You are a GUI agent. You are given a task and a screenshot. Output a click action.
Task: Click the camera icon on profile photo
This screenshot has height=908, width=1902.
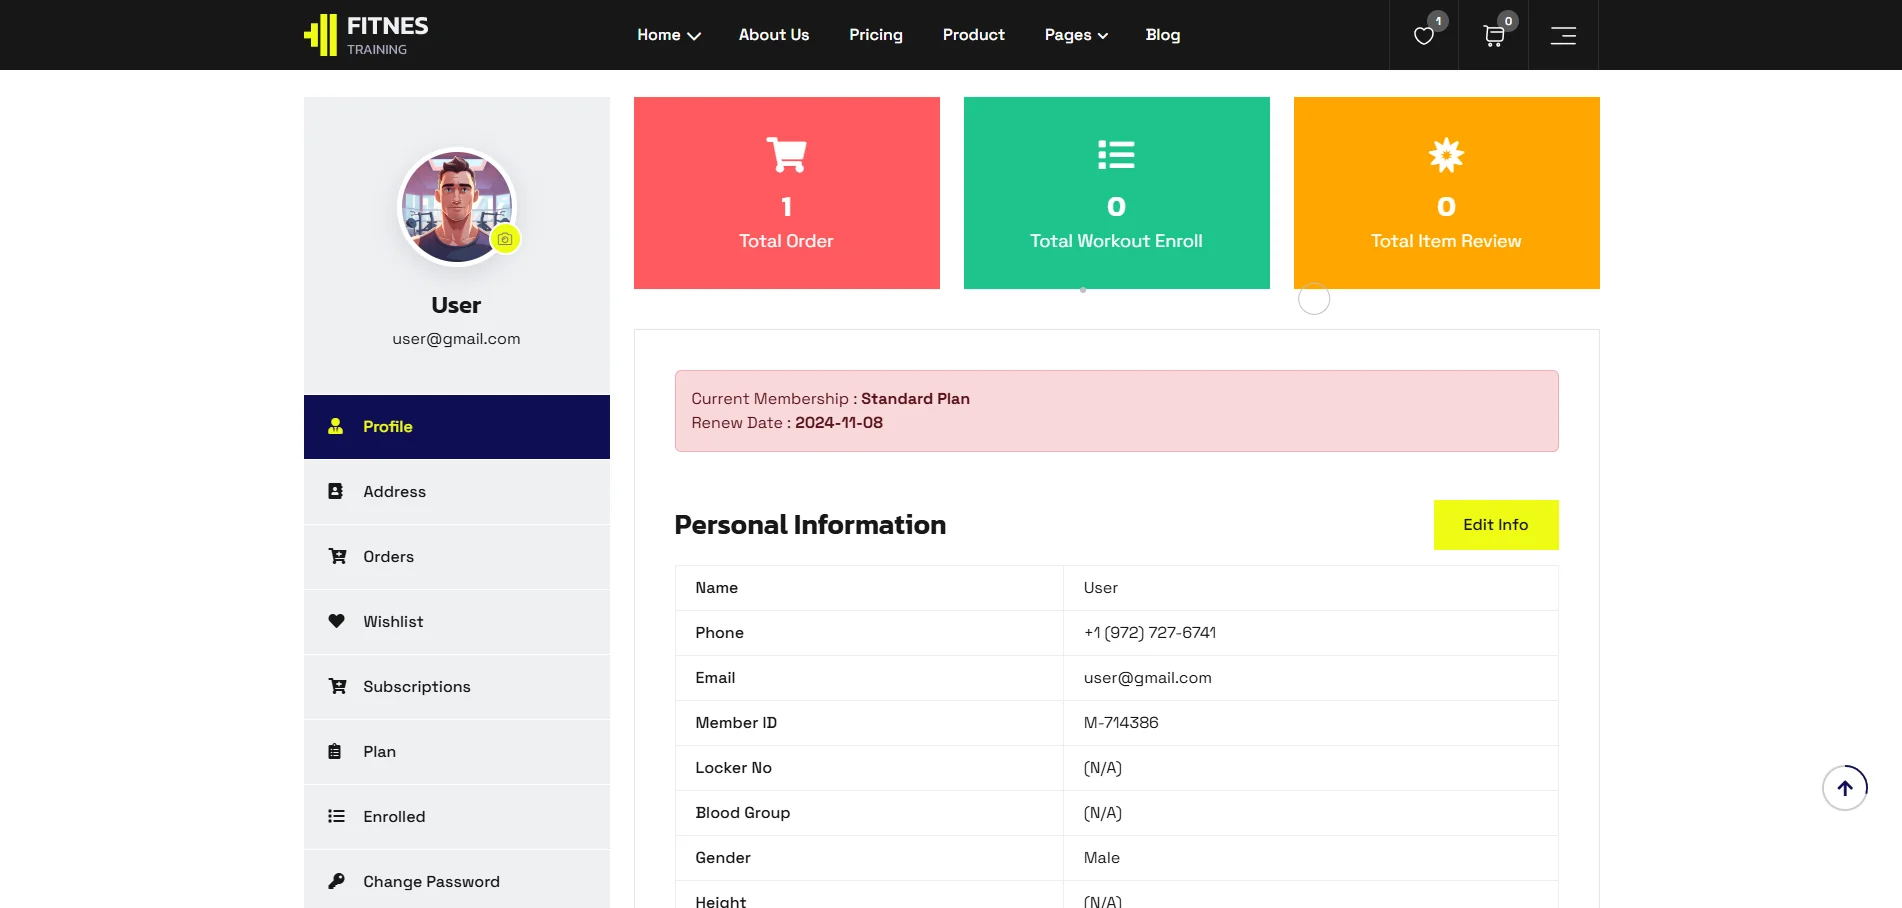(505, 239)
